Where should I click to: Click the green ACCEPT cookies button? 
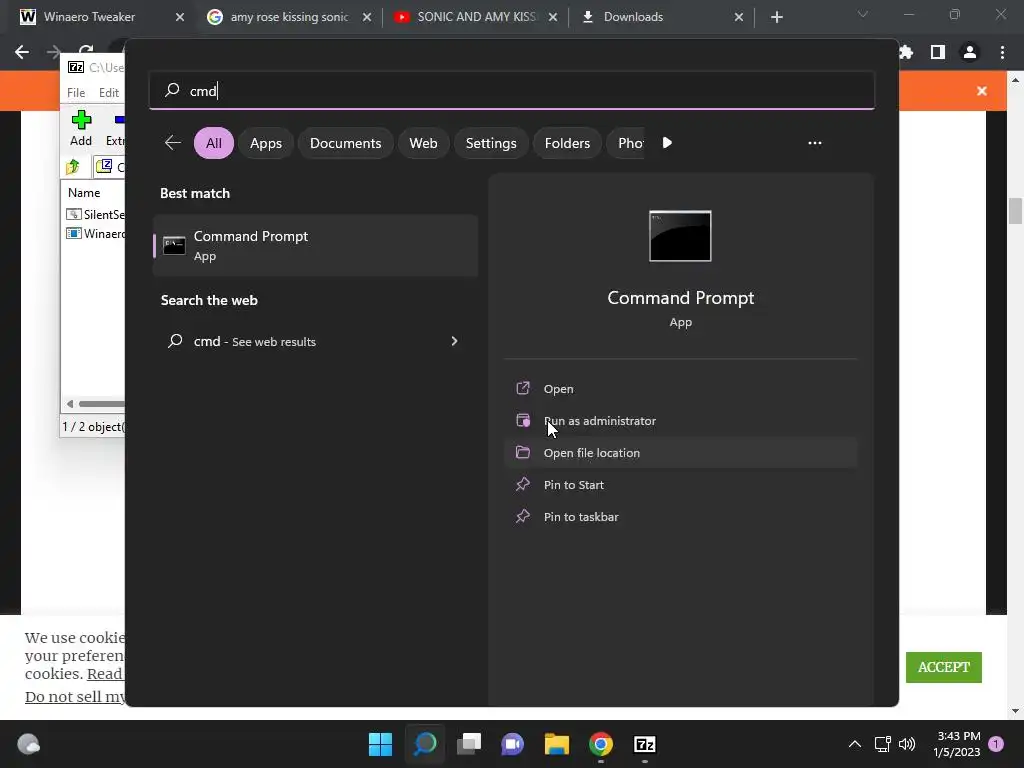(944, 667)
